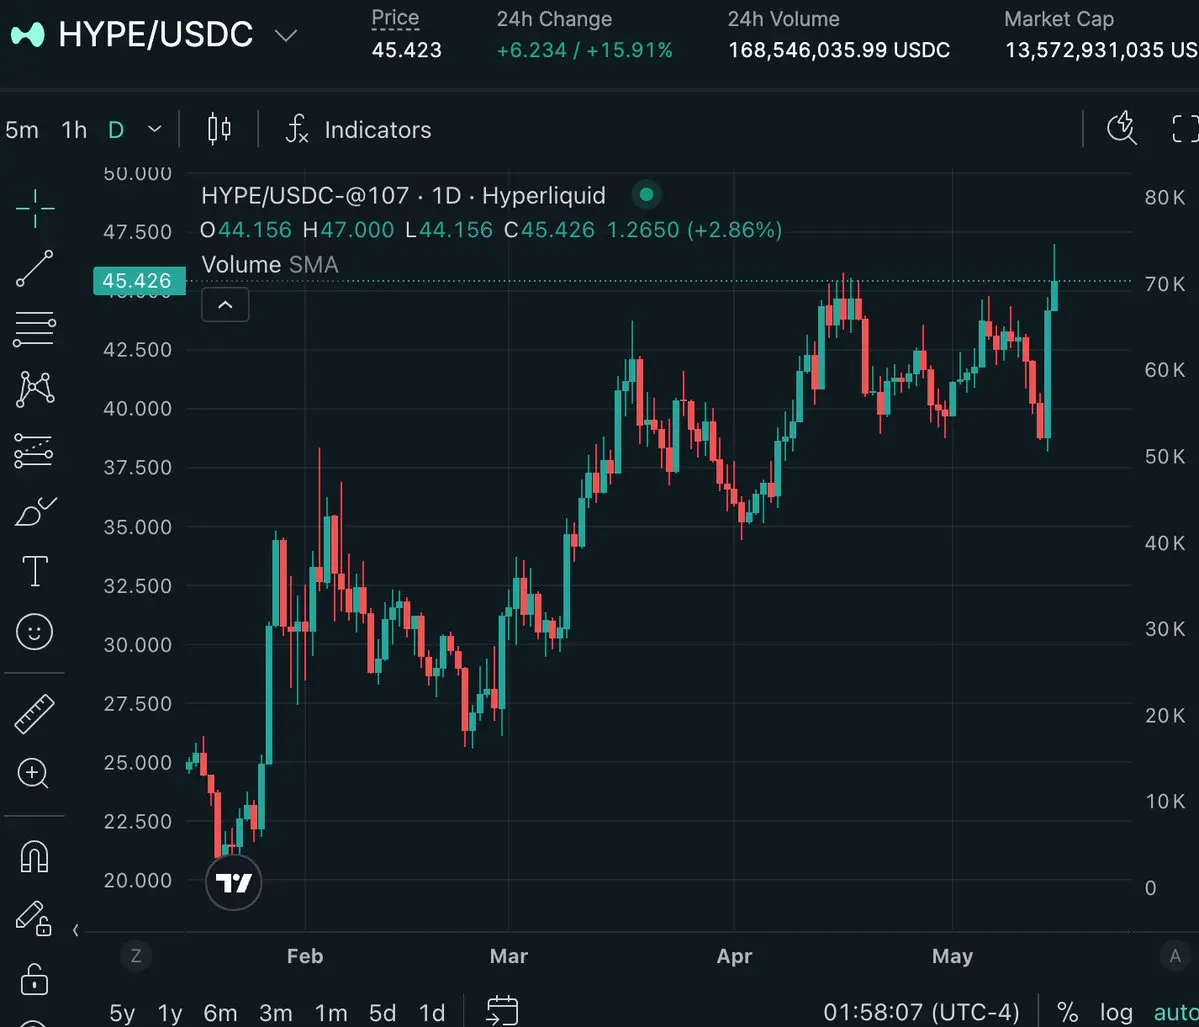1199x1027 pixels.
Task: Switch to 5m timeframe
Action: coord(21,130)
